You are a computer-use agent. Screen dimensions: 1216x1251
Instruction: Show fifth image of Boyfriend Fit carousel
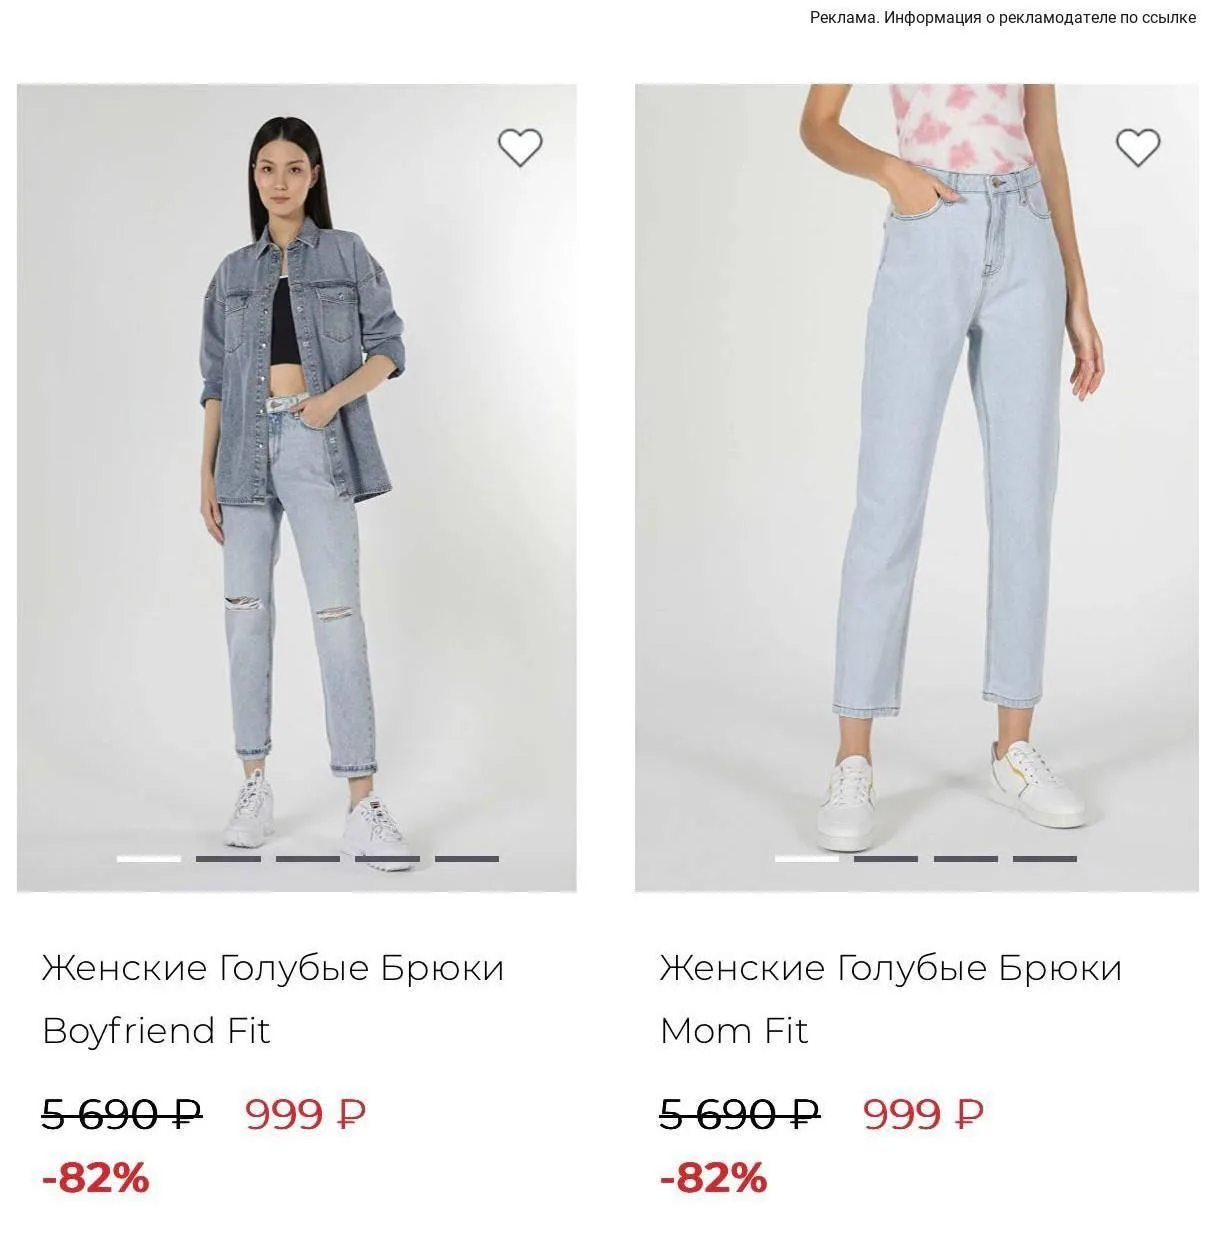click(467, 858)
